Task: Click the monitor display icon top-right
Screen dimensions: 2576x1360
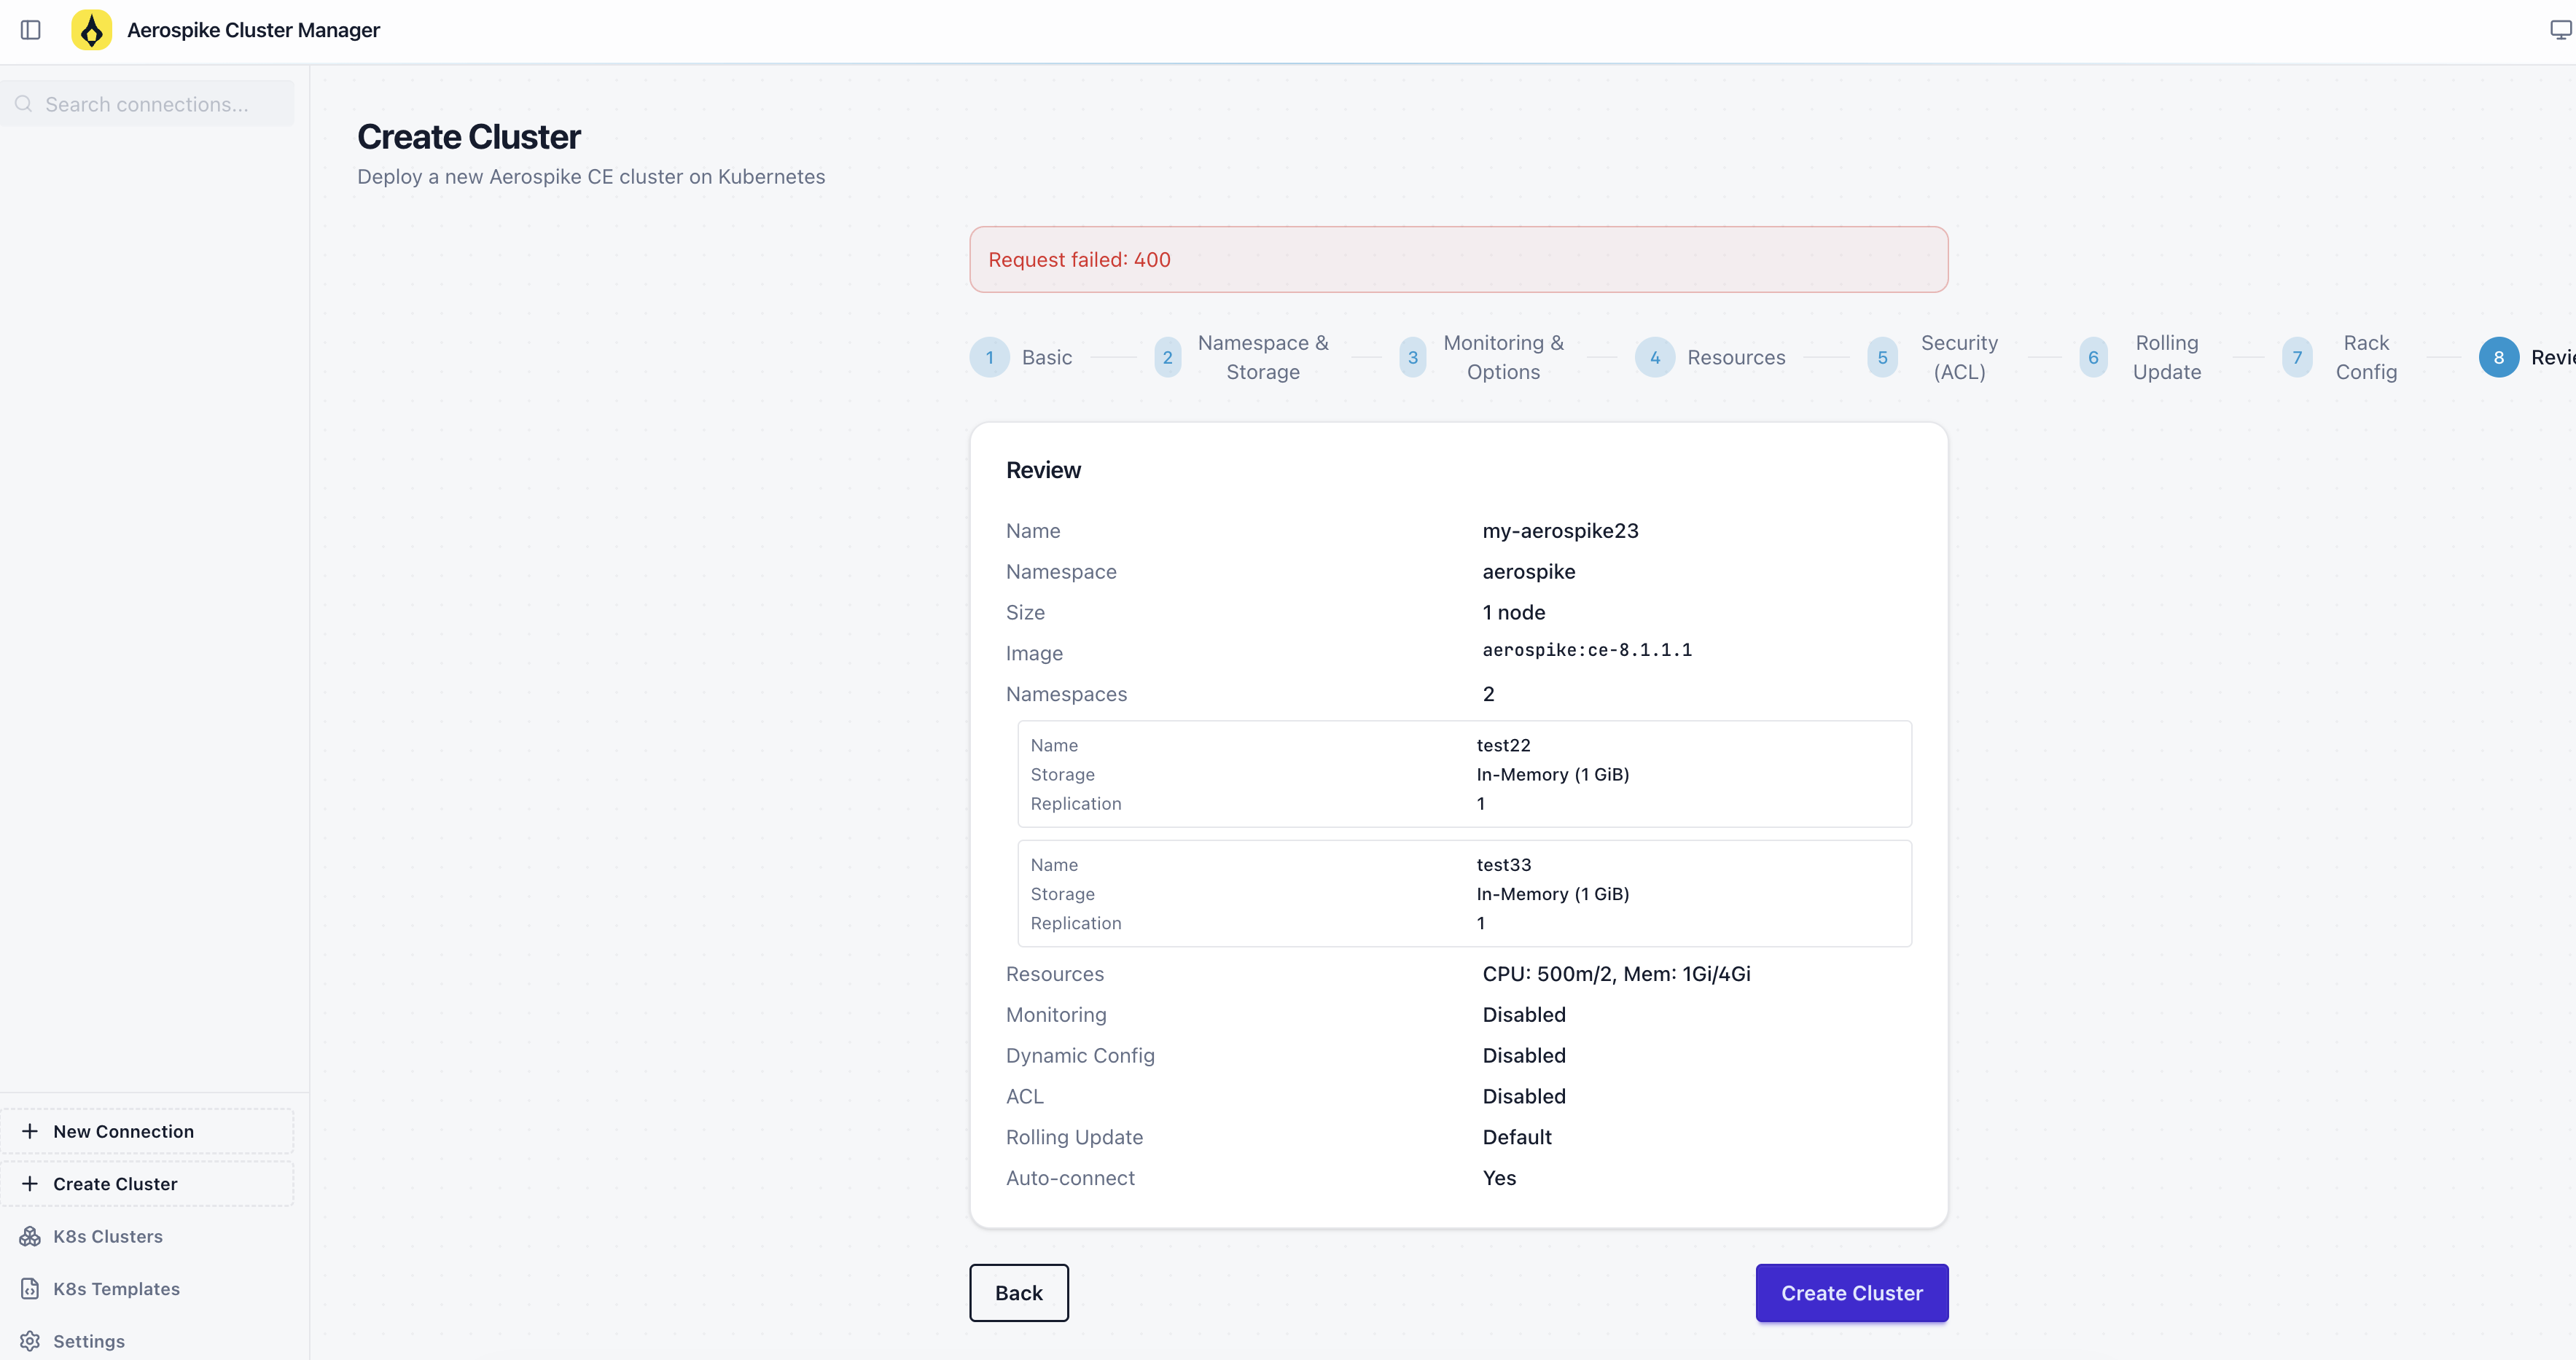Action: (2559, 30)
